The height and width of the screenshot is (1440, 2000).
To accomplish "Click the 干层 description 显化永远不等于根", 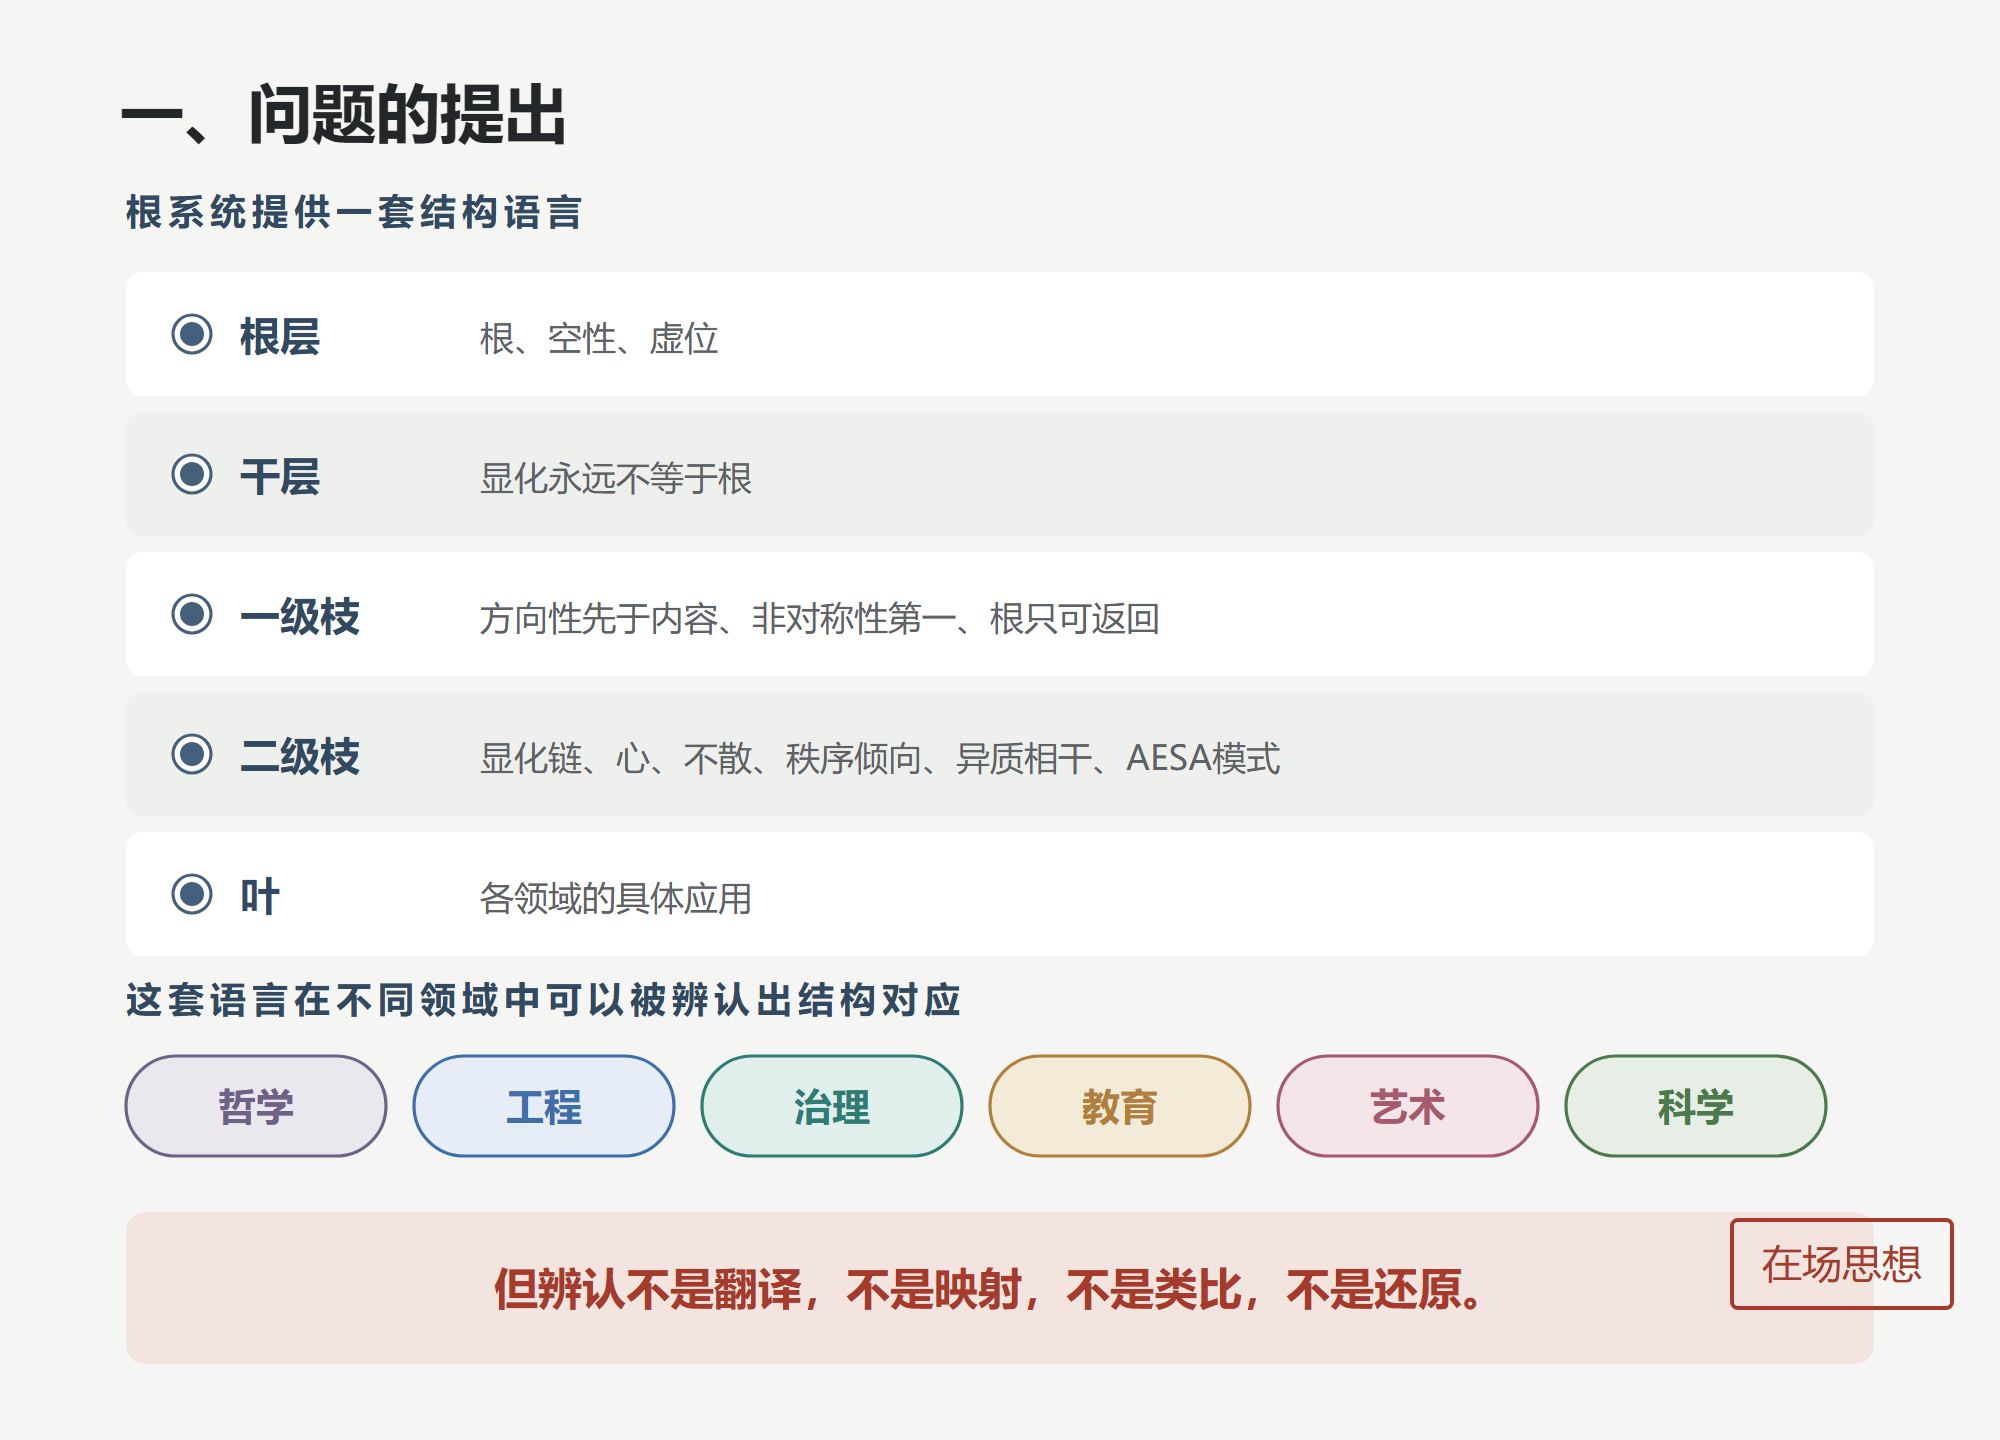I will coord(616,478).
